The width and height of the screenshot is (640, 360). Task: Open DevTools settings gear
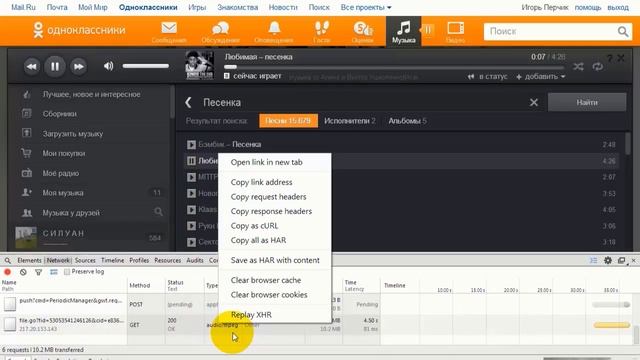click(608, 260)
